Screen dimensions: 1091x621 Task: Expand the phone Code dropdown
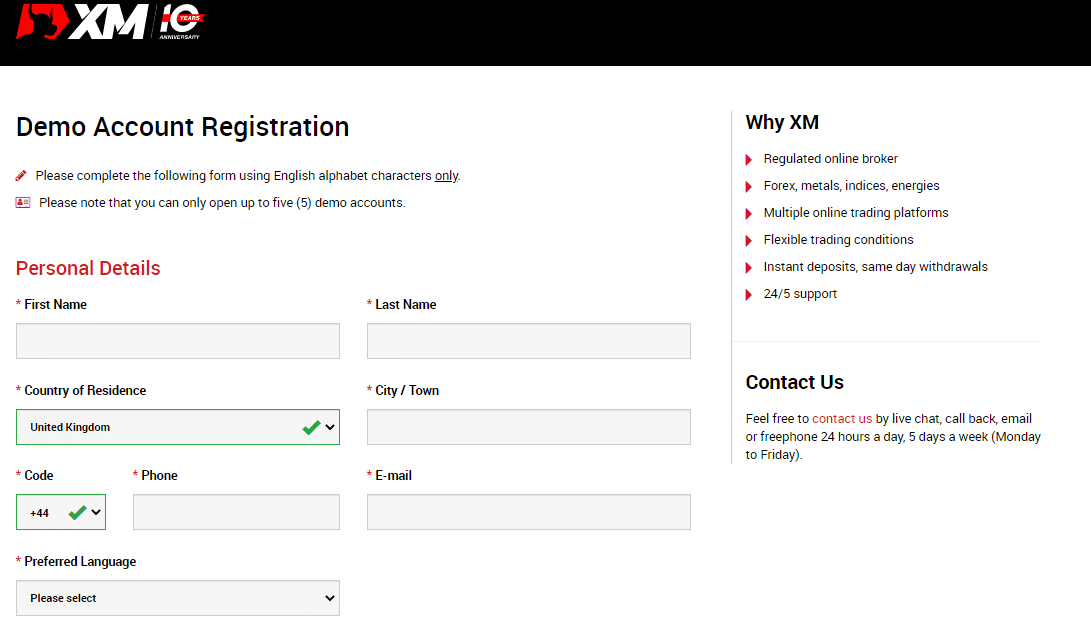point(61,513)
